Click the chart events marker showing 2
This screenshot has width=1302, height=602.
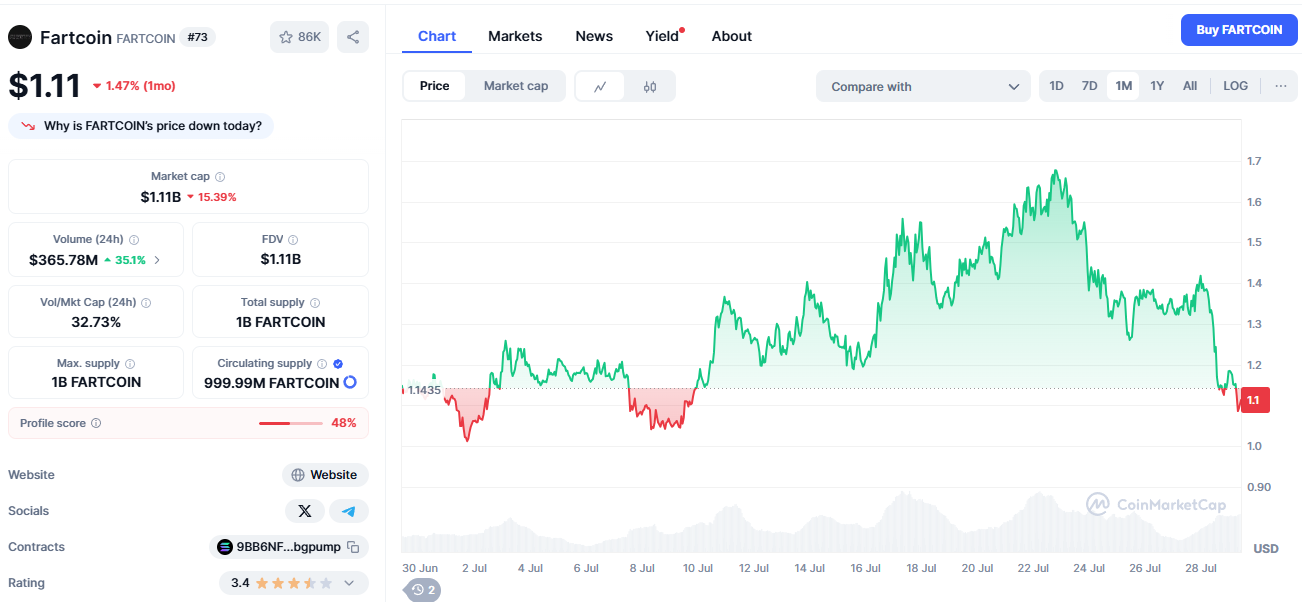(424, 590)
